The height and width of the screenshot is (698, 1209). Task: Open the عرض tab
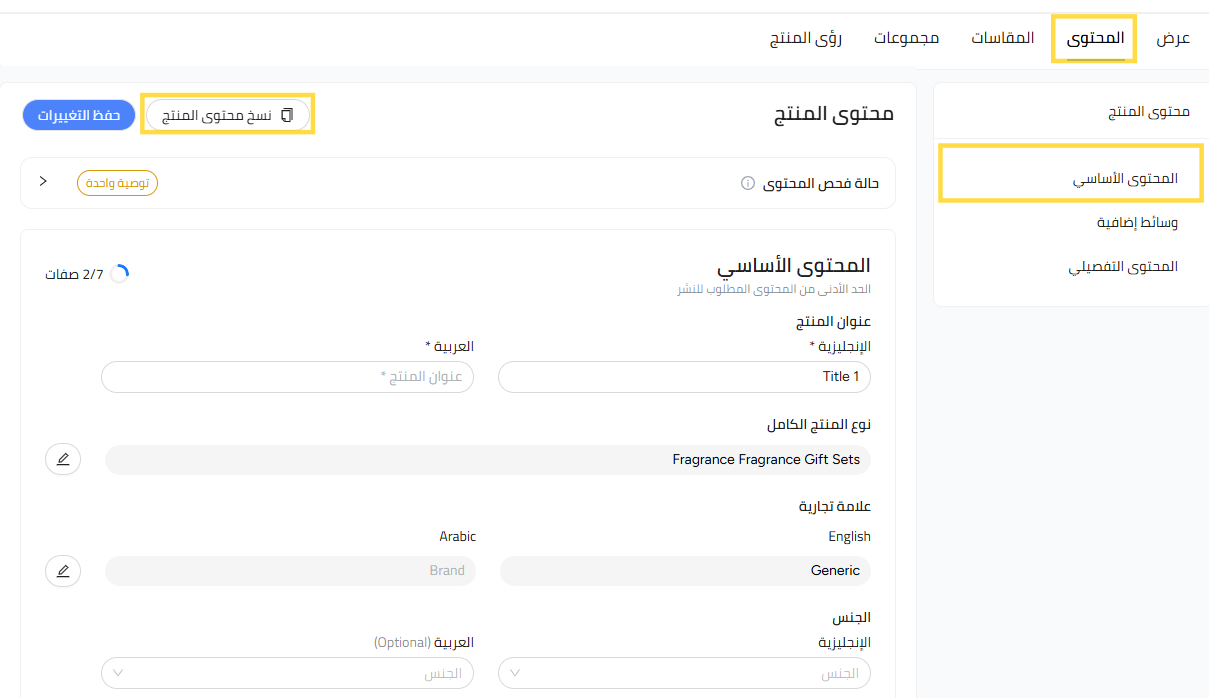(1173, 39)
